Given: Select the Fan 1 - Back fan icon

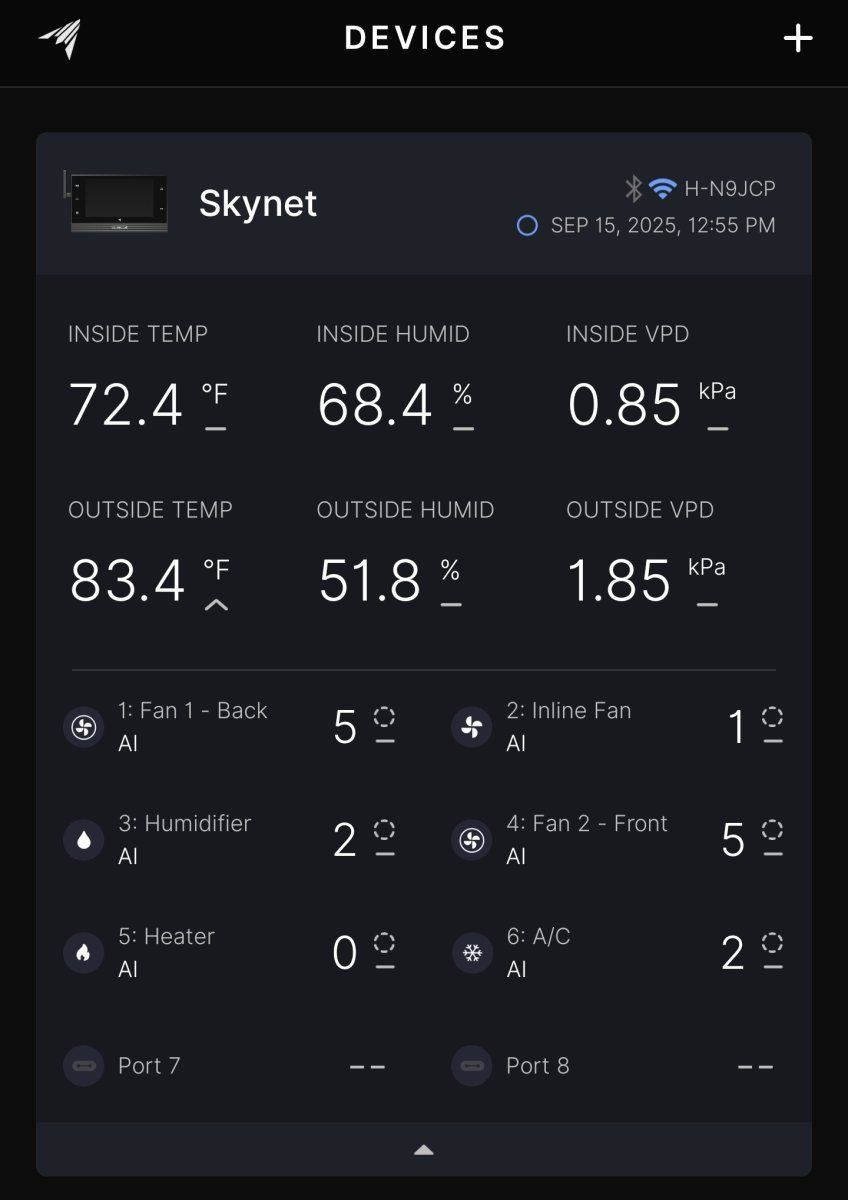Looking at the screenshot, I should pyautogui.click(x=84, y=727).
